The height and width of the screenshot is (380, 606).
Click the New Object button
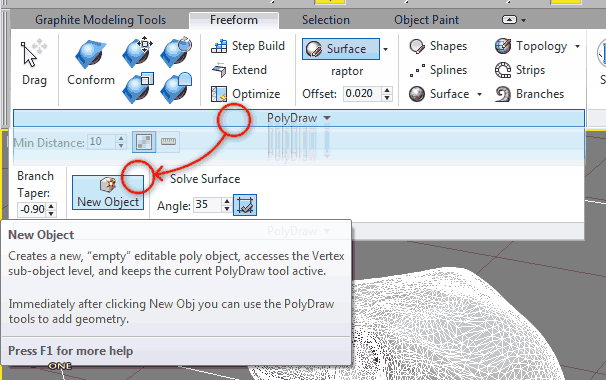click(108, 193)
